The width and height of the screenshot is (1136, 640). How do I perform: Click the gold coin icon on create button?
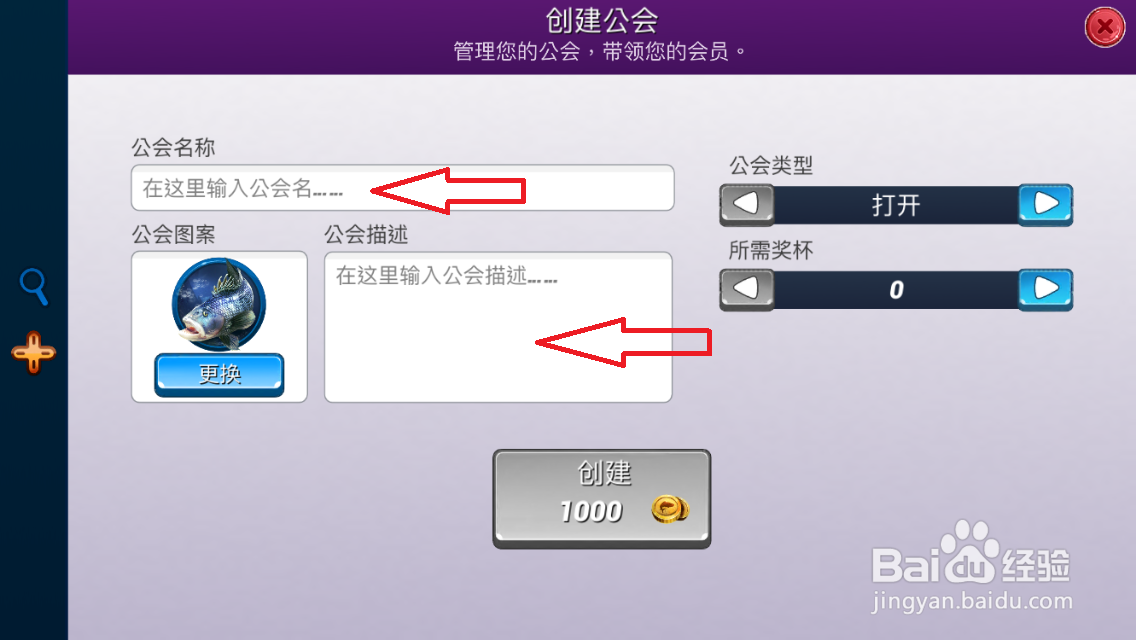pyautogui.click(x=669, y=510)
